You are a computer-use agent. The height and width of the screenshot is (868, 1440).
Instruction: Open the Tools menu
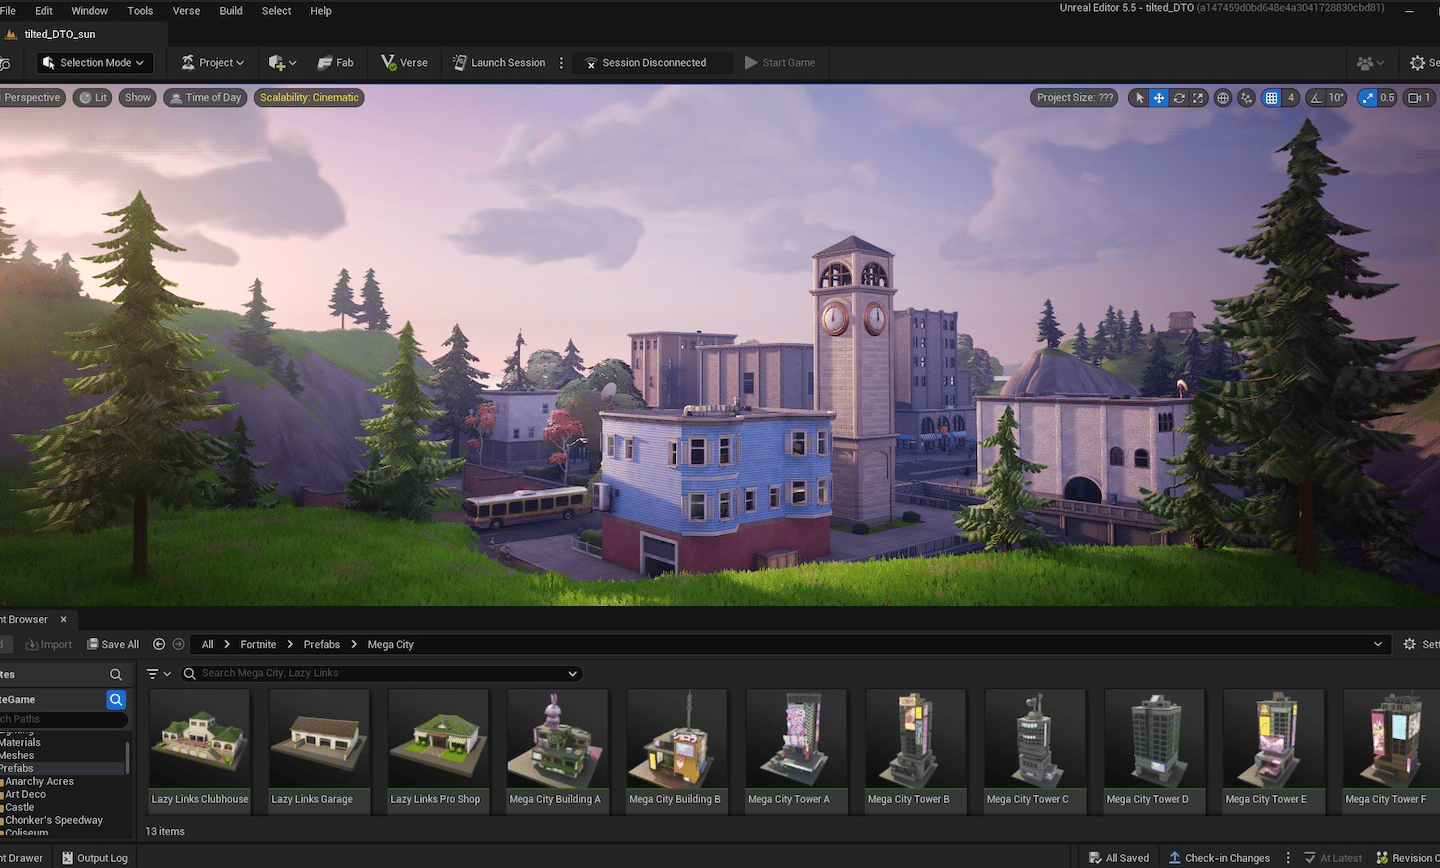pos(140,11)
